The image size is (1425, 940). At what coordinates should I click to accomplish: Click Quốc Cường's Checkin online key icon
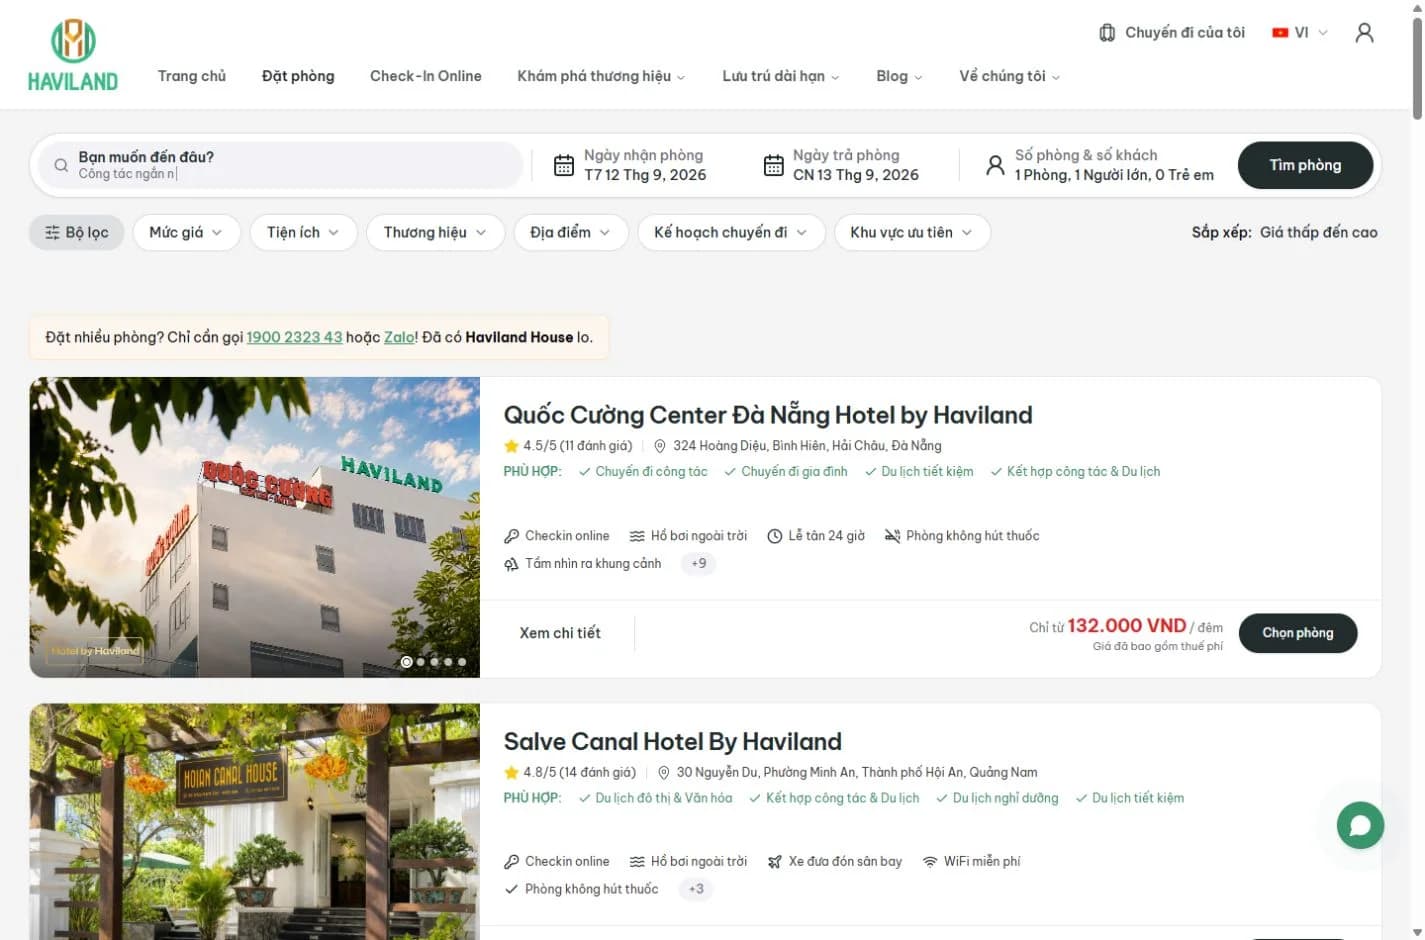pos(511,536)
